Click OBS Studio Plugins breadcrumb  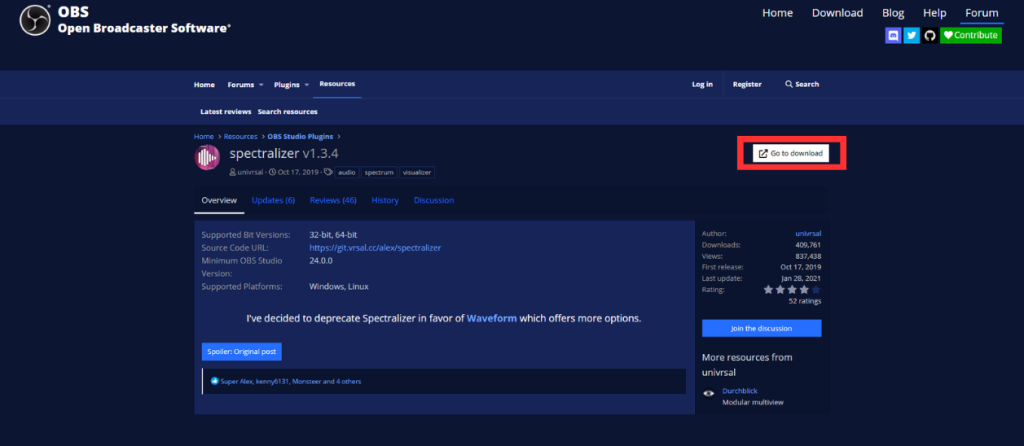coord(300,136)
